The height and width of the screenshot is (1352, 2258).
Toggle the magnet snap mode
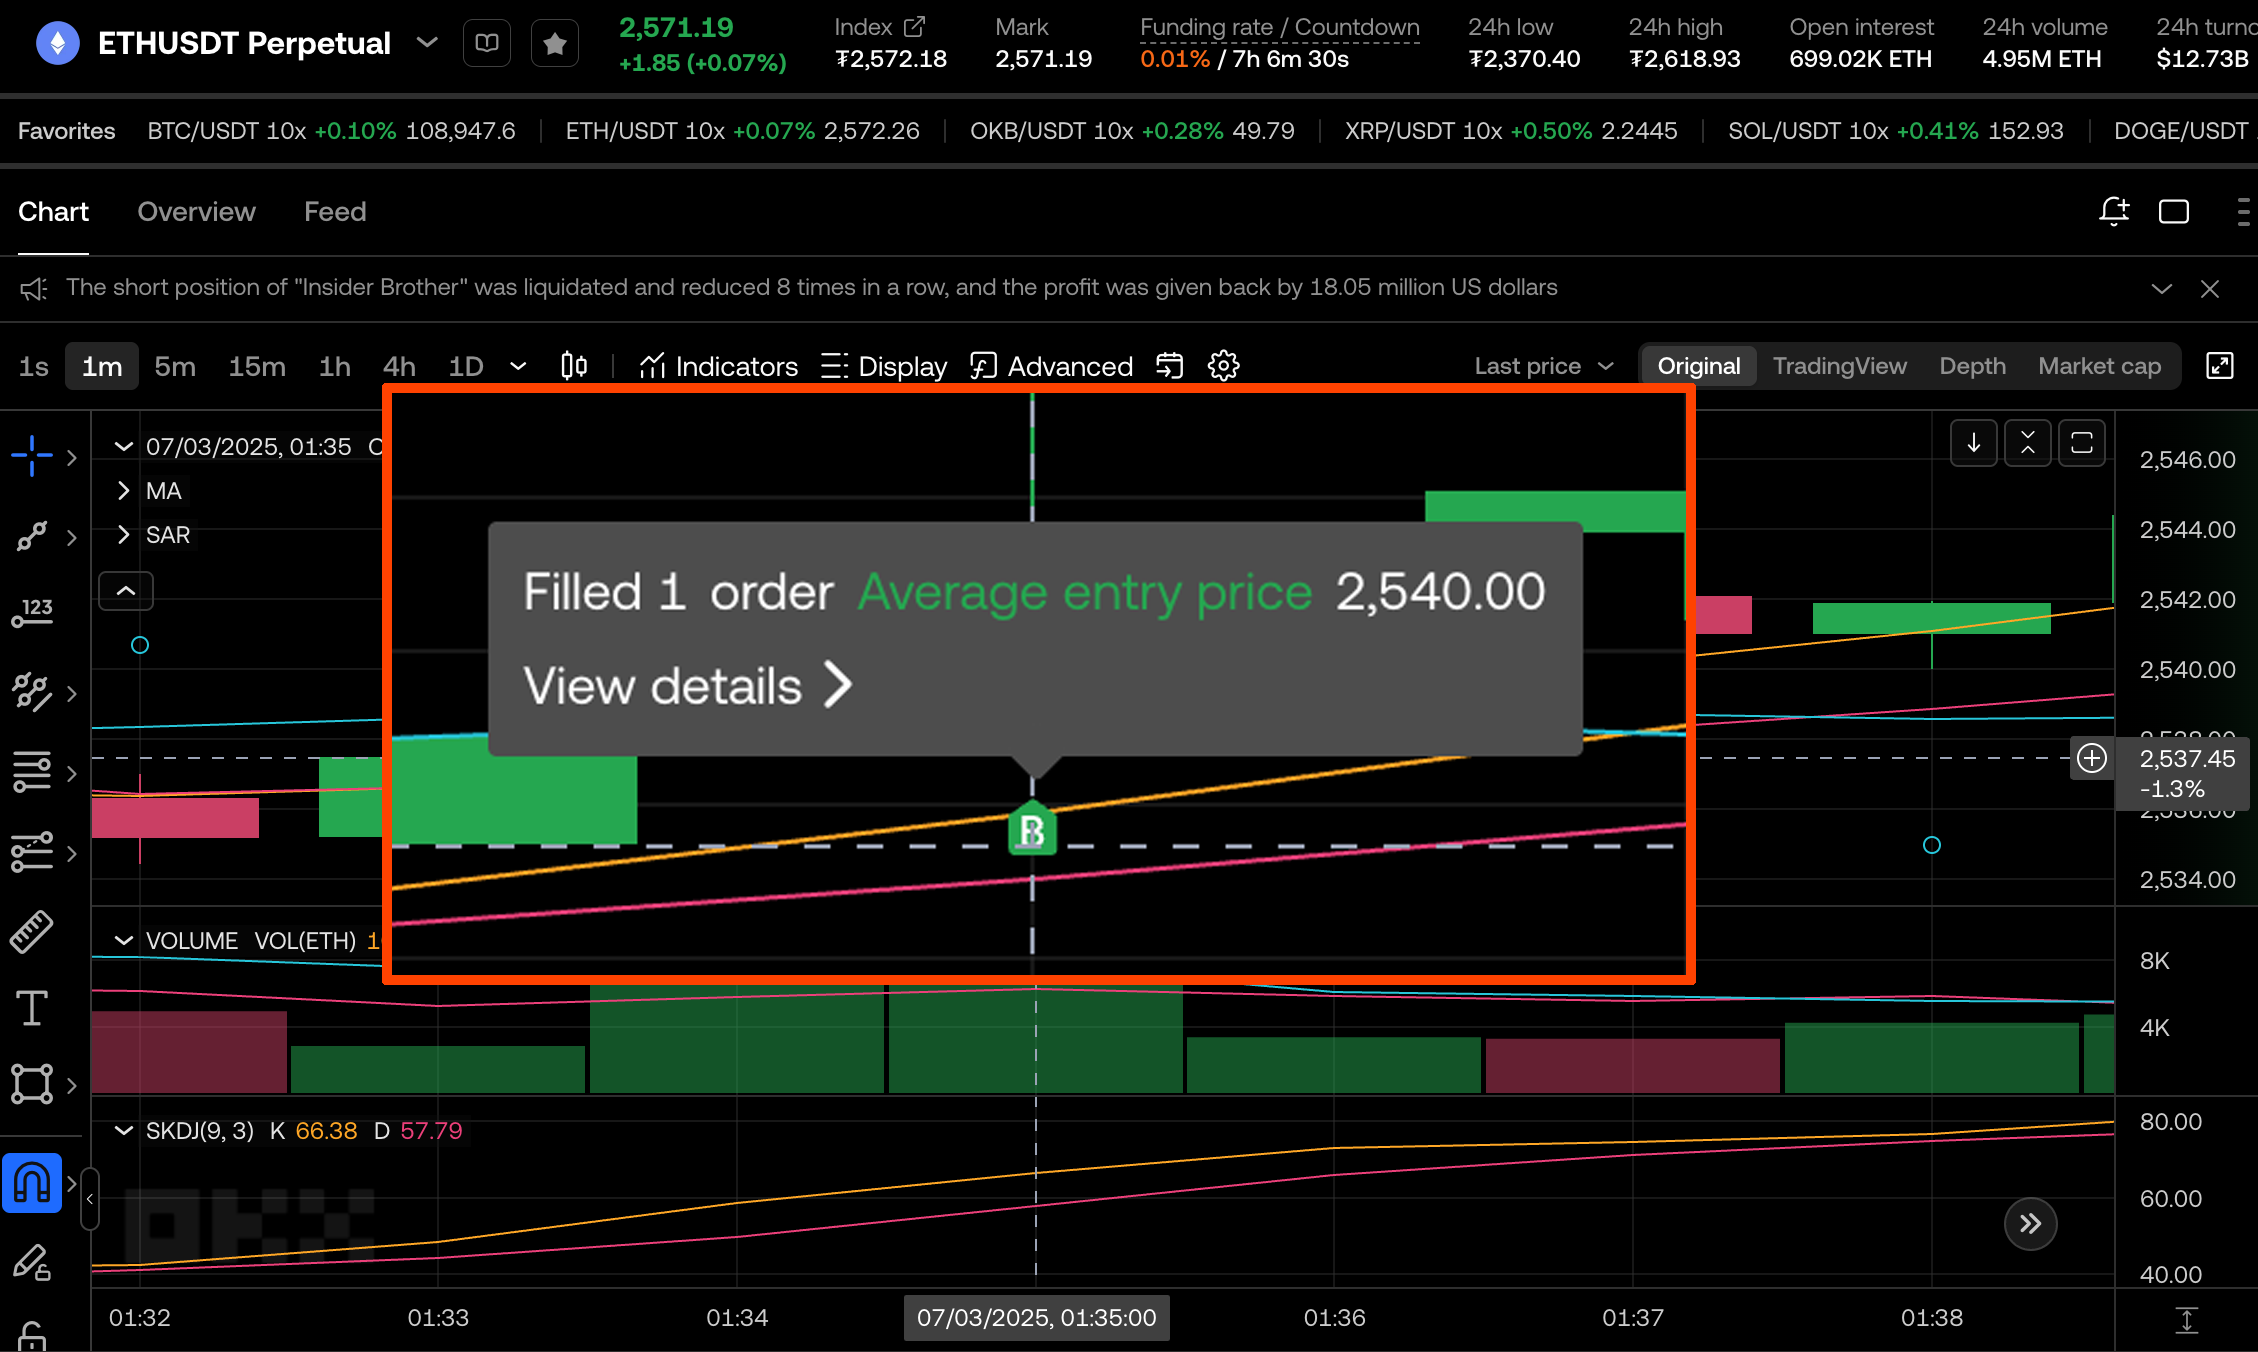pyautogui.click(x=32, y=1183)
